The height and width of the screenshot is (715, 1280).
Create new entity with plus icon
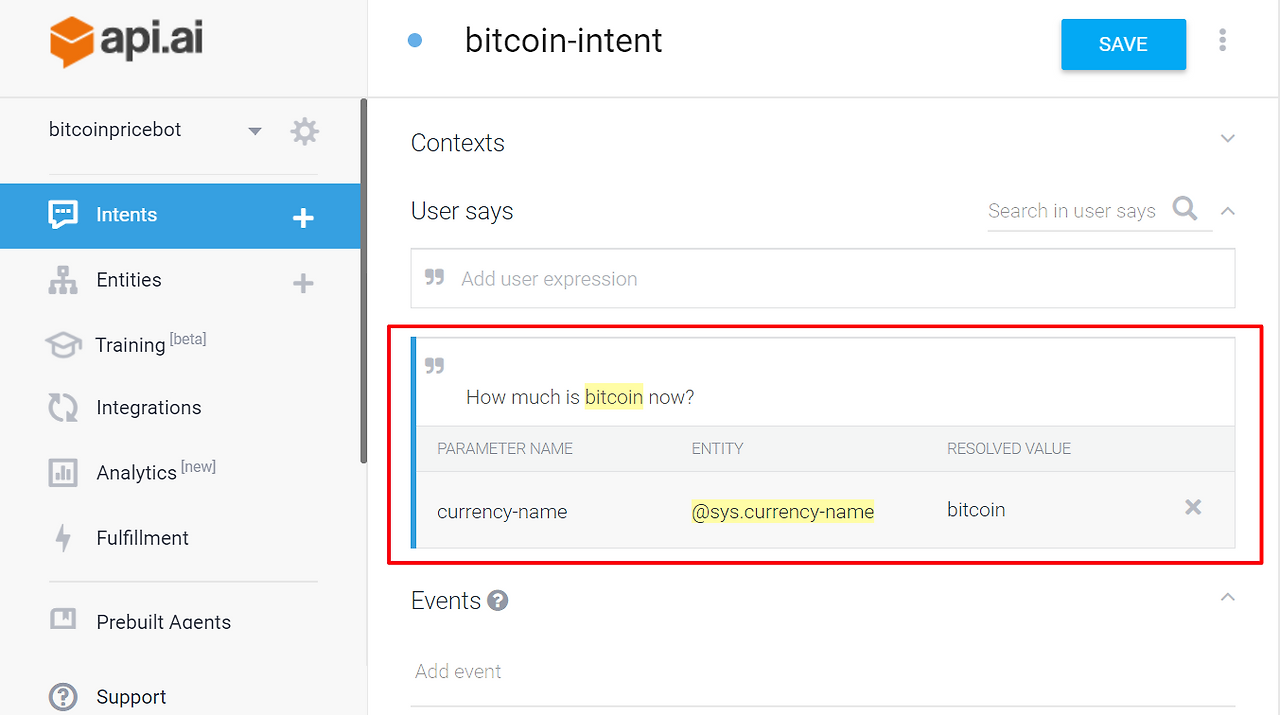303,284
